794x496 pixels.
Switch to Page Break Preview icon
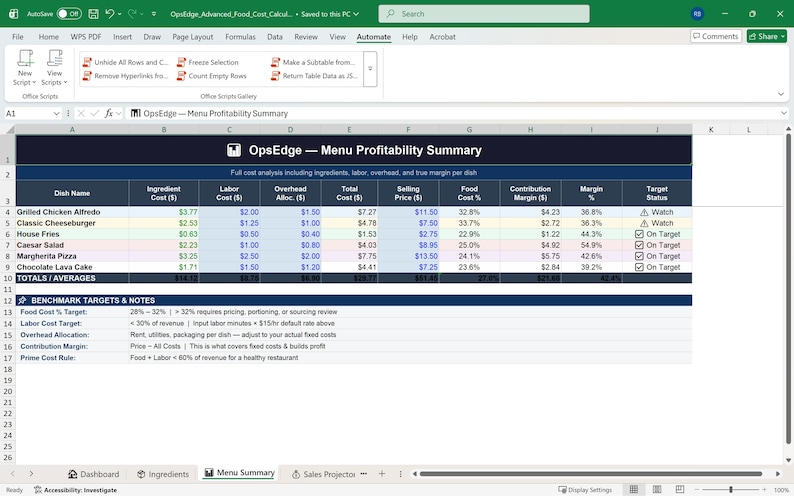tap(680, 489)
